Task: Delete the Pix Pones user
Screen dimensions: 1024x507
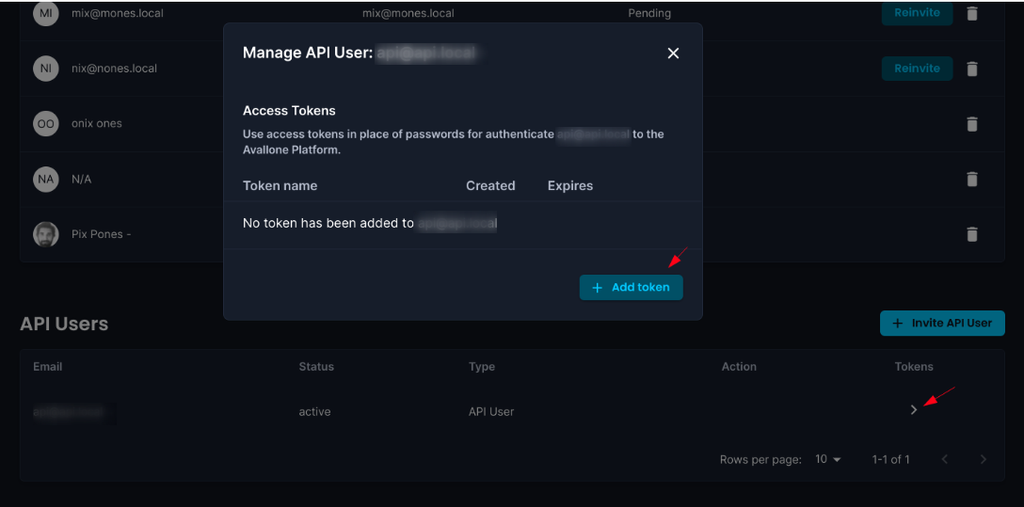Action: point(972,234)
